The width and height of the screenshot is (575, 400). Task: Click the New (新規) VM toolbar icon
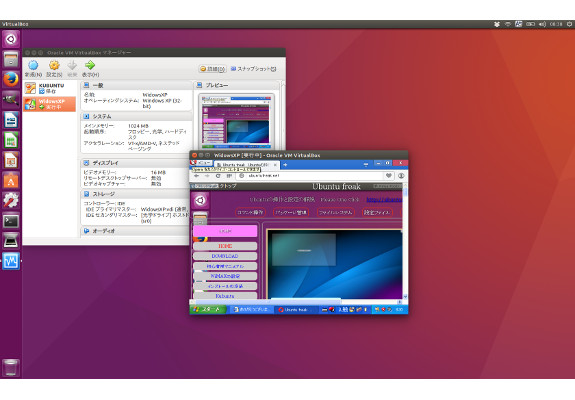click(33, 68)
